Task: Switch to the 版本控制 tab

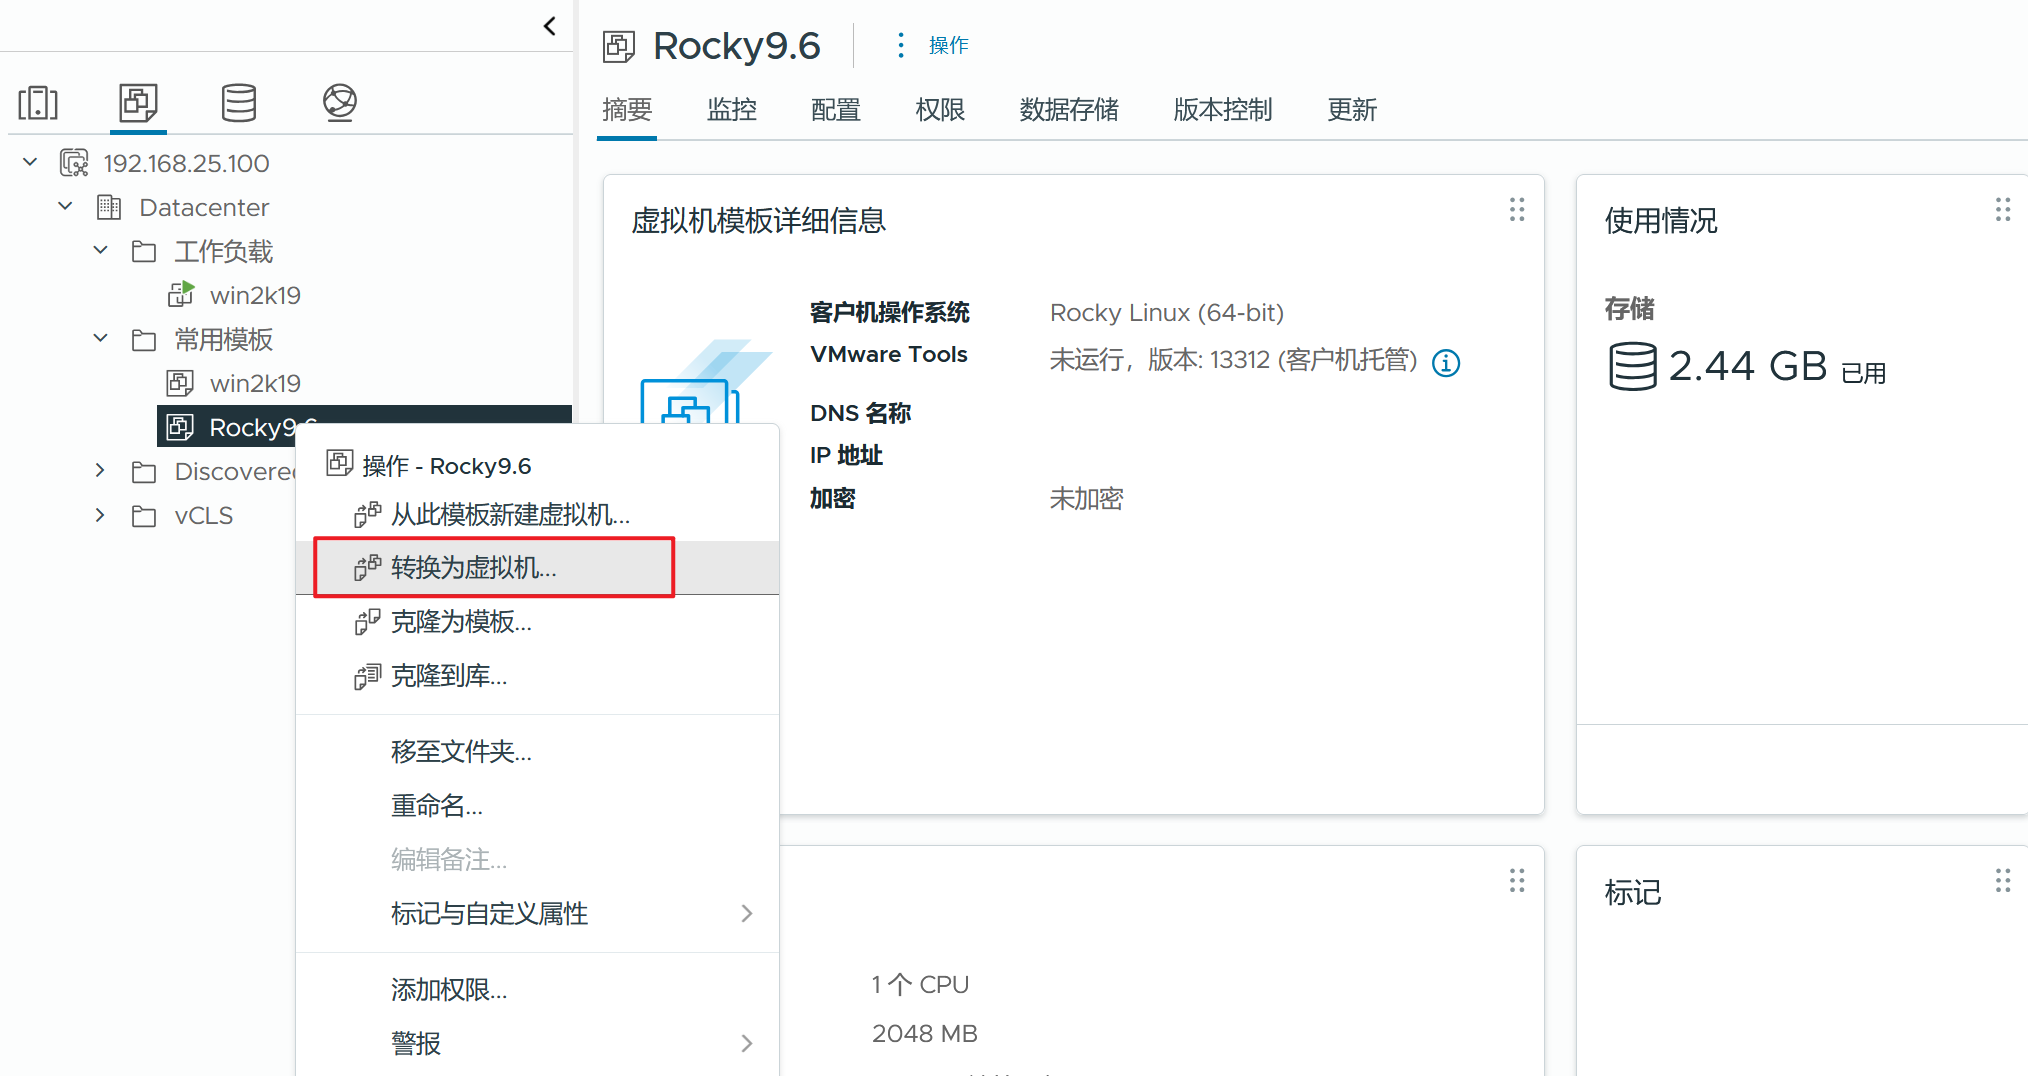Action: (x=1223, y=109)
